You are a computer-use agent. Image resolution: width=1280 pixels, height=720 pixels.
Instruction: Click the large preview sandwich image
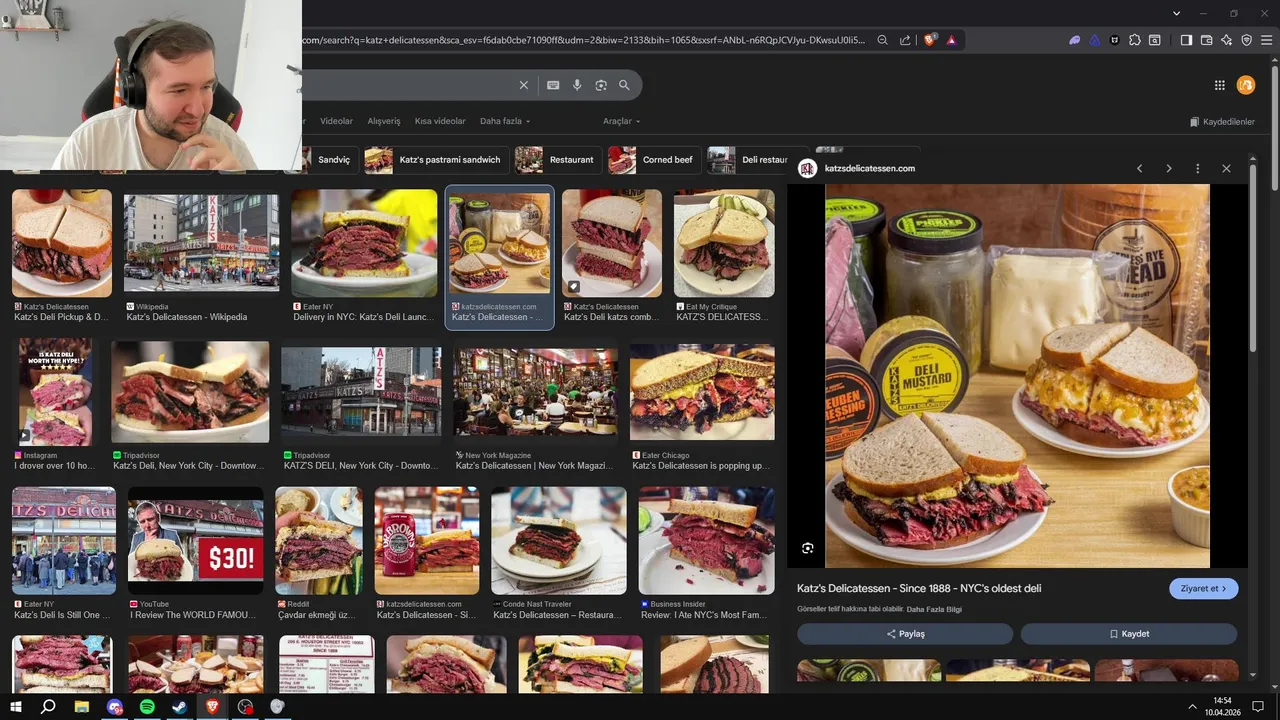[x=1017, y=376]
